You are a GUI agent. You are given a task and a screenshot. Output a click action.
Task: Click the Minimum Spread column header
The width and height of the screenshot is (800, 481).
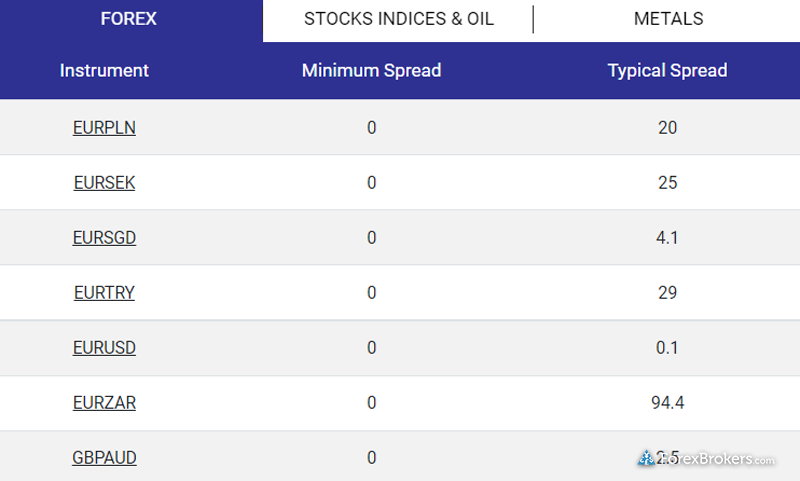point(371,71)
